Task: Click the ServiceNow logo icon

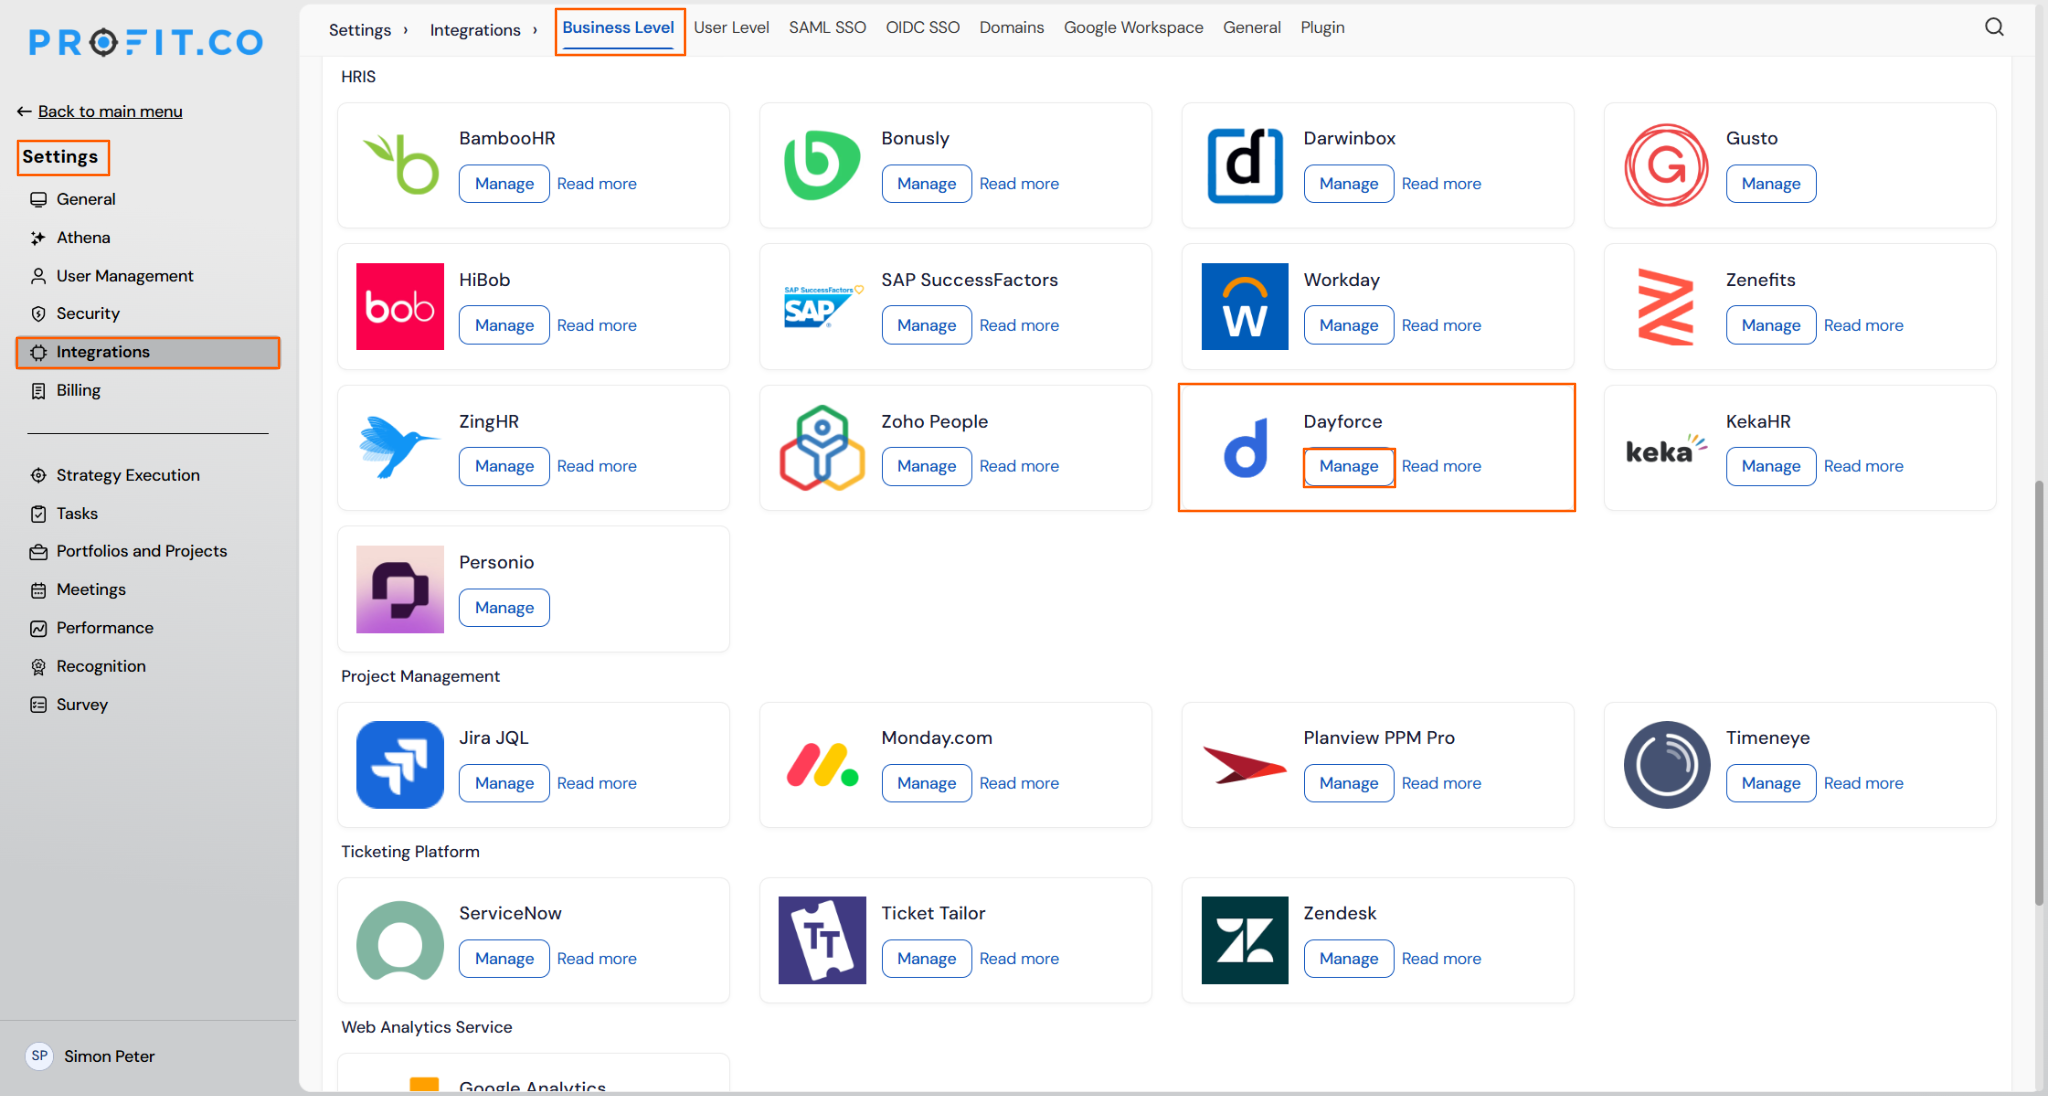Action: [400, 940]
